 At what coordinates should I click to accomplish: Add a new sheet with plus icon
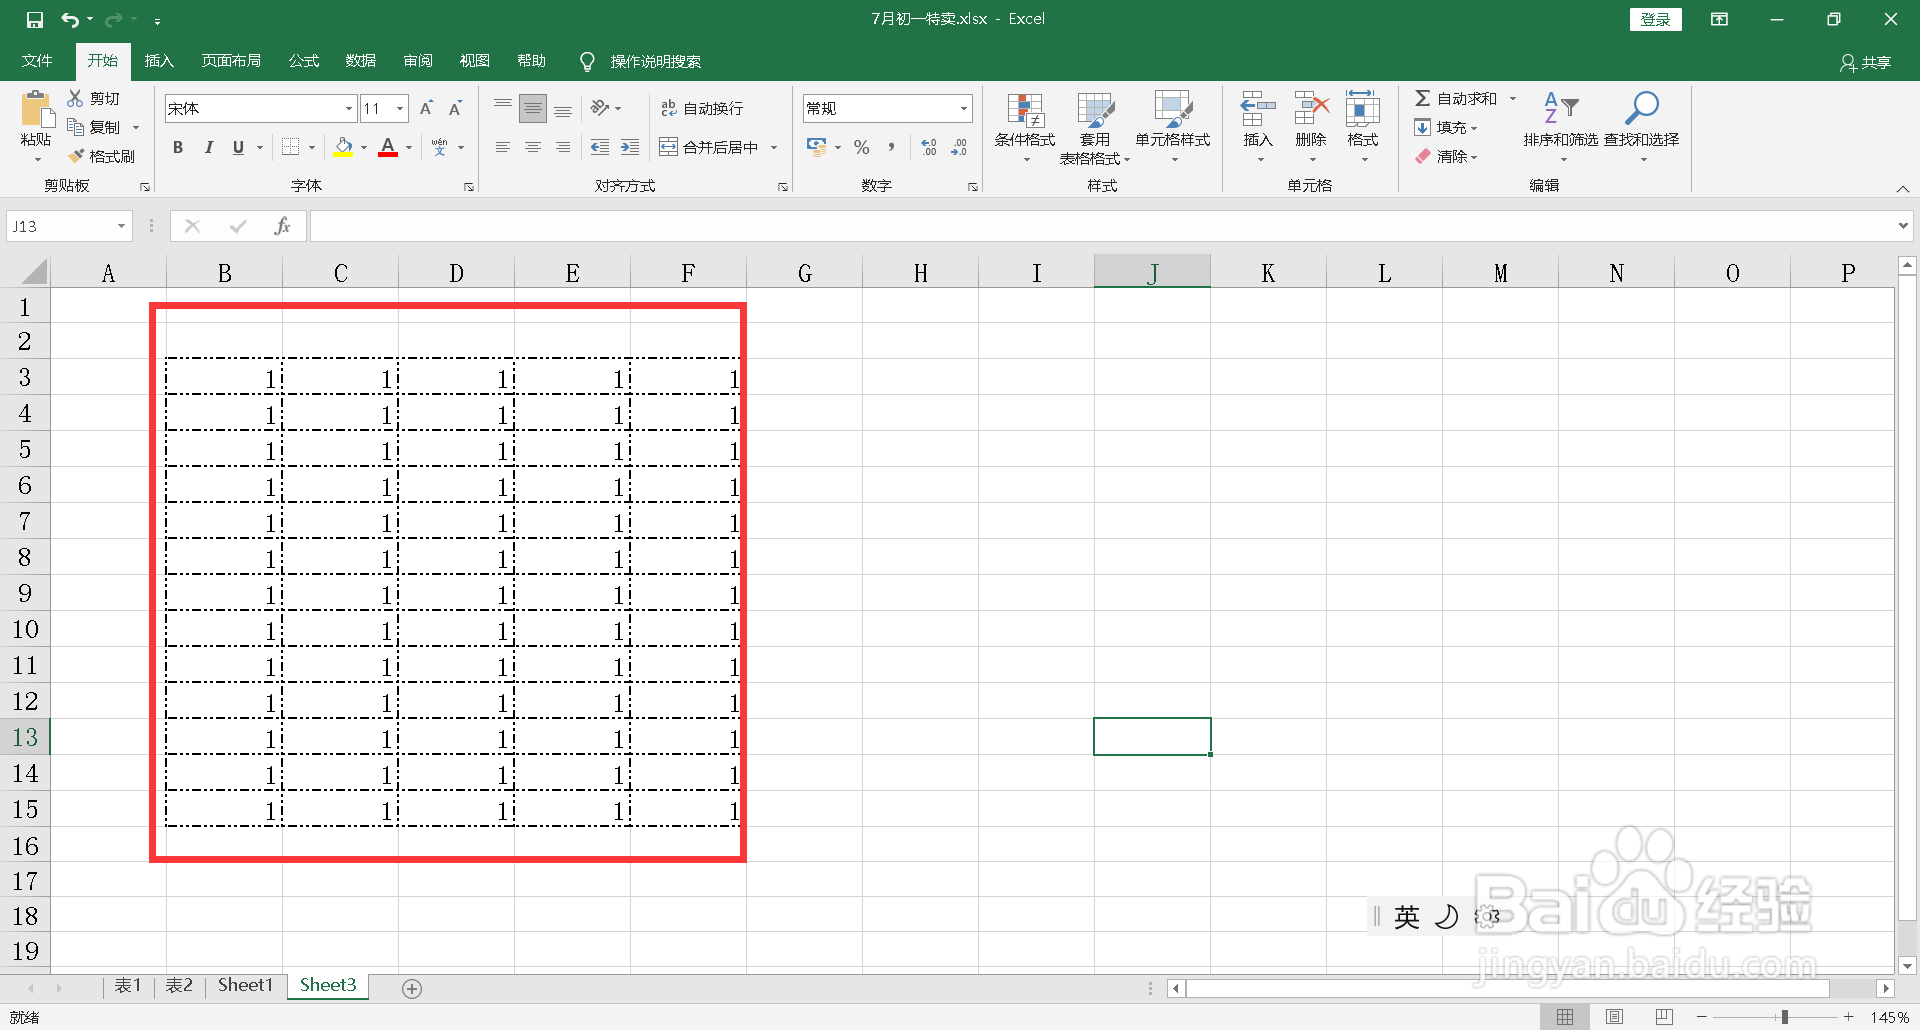tap(411, 988)
